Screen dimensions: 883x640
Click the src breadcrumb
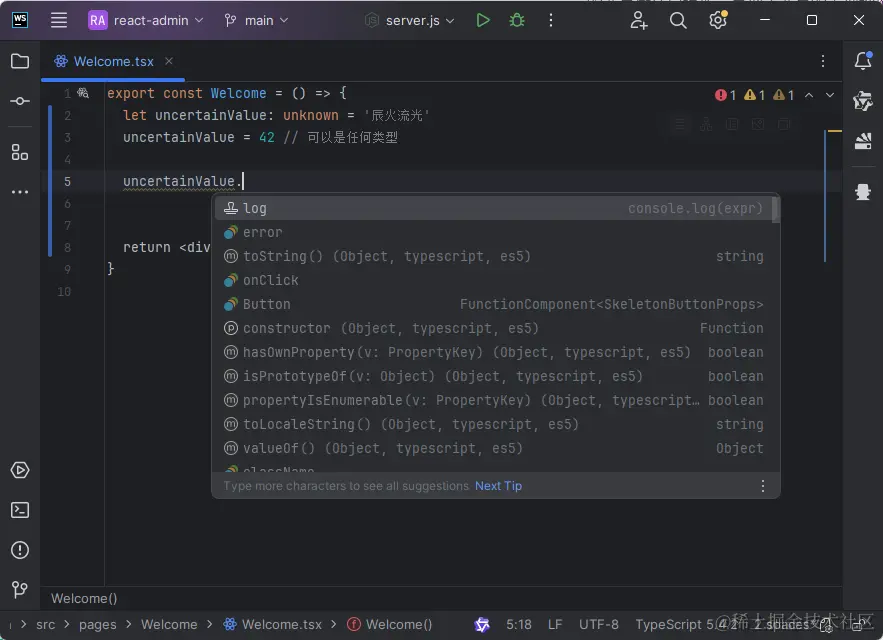point(46,624)
